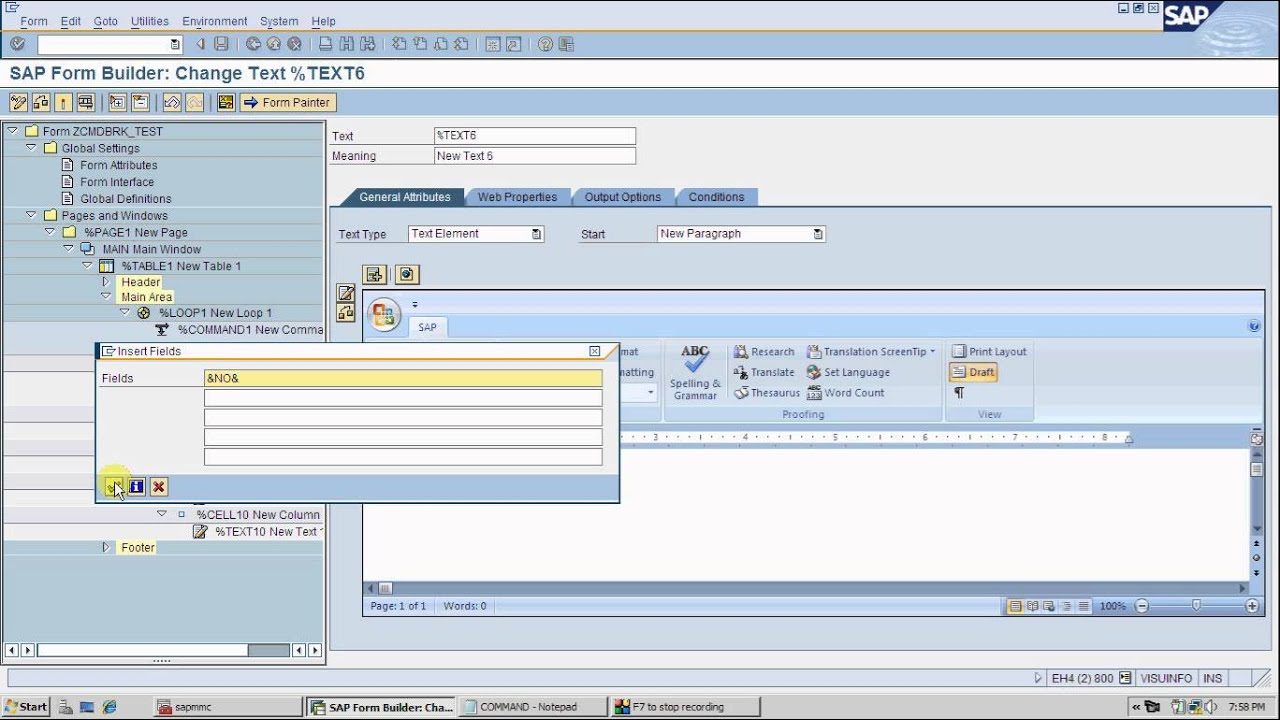Open the Translation ScreenTip dropdown
Image resolution: width=1280 pixels, height=720 pixels.
coord(932,352)
